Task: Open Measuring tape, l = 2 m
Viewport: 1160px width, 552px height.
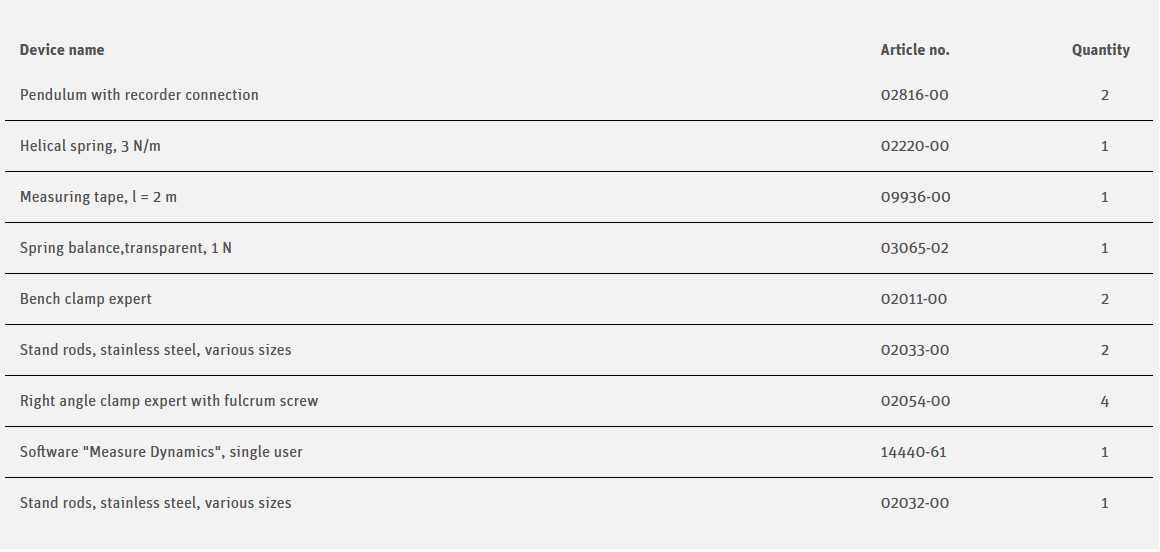Action: pyautogui.click(x=98, y=197)
